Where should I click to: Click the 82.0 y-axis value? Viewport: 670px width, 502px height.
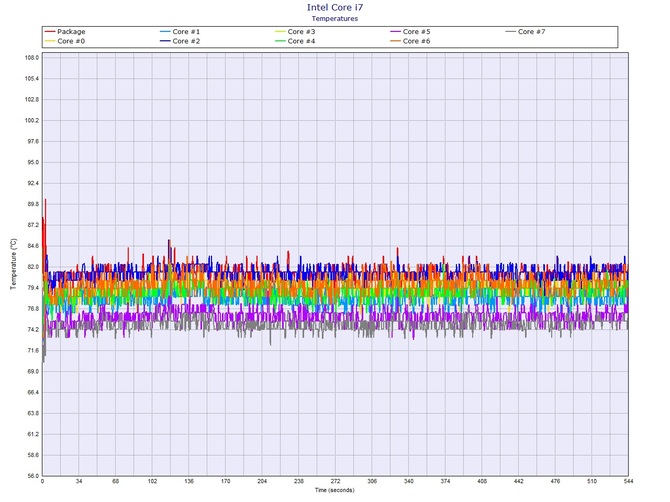[x=33, y=267]
